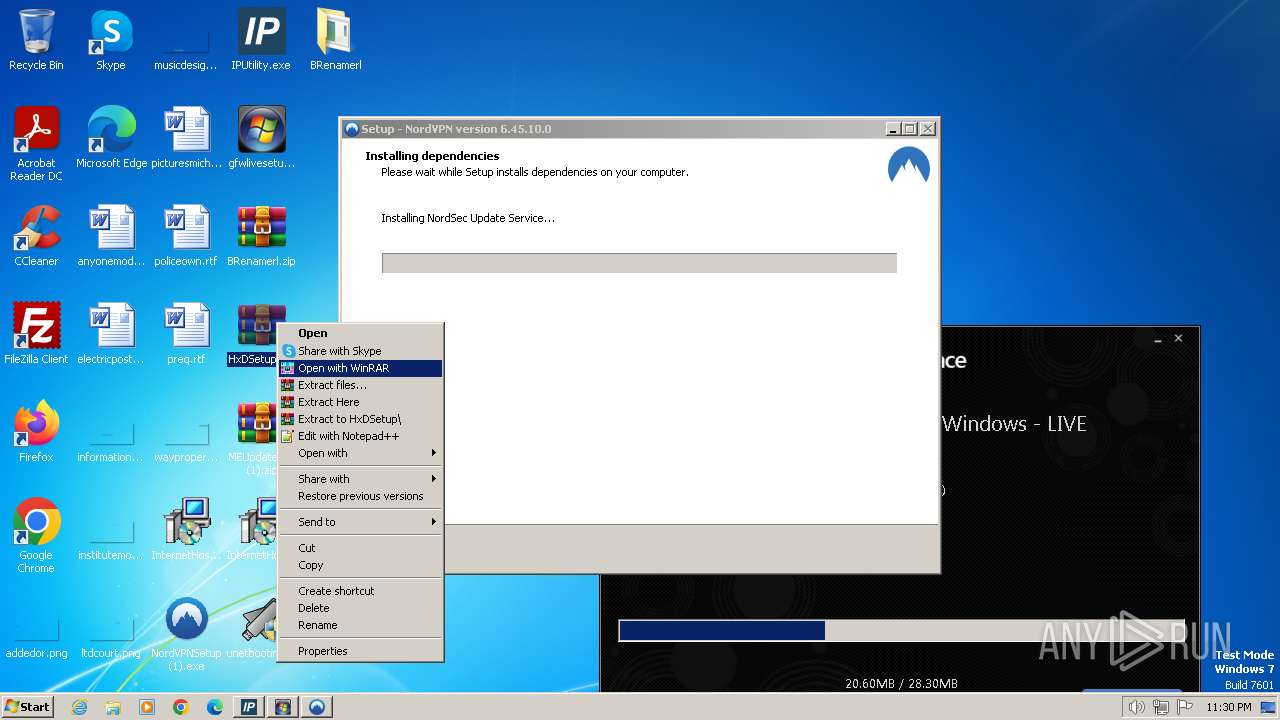Click the download progress bar in black window

[x=901, y=630]
